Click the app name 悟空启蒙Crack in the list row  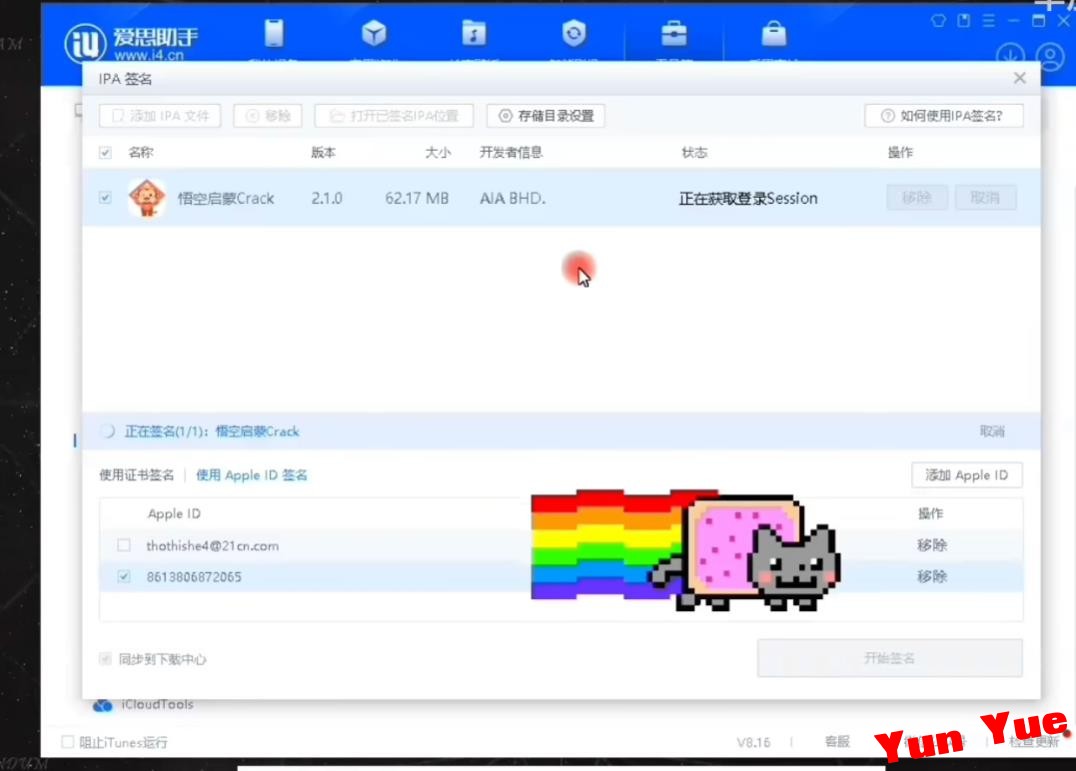pyautogui.click(x=226, y=198)
